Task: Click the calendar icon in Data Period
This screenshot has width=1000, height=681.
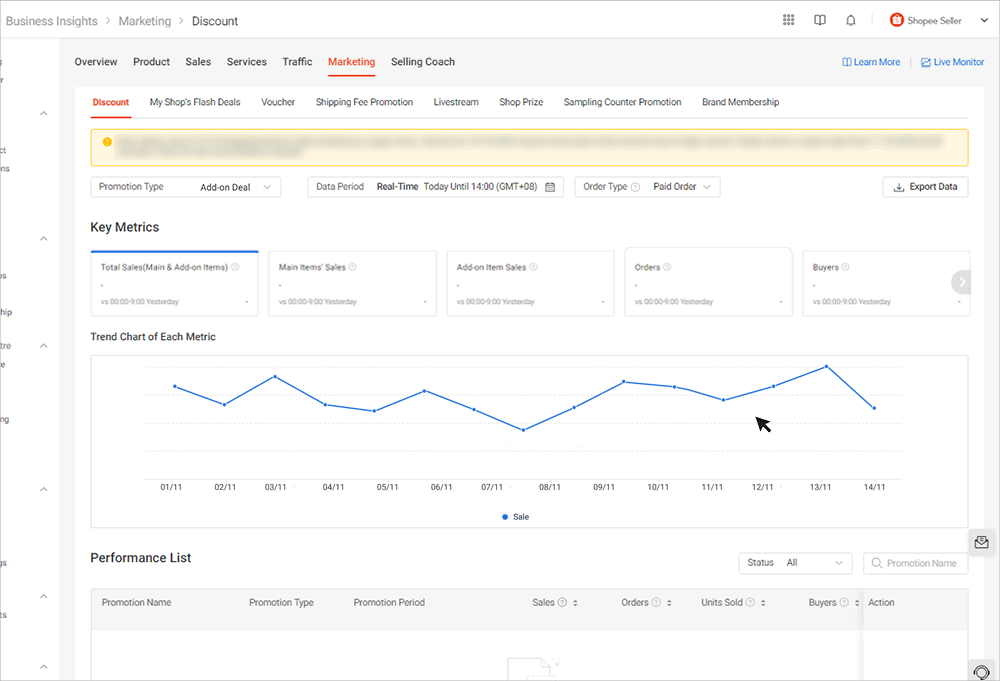Action: [550, 187]
